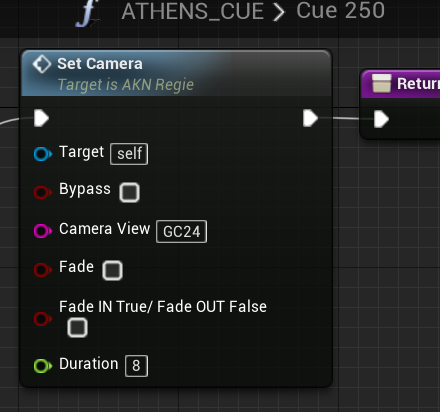Click the Set Camera input execution pin
Viewport: 440px width, 412px height.
(42, 118)
